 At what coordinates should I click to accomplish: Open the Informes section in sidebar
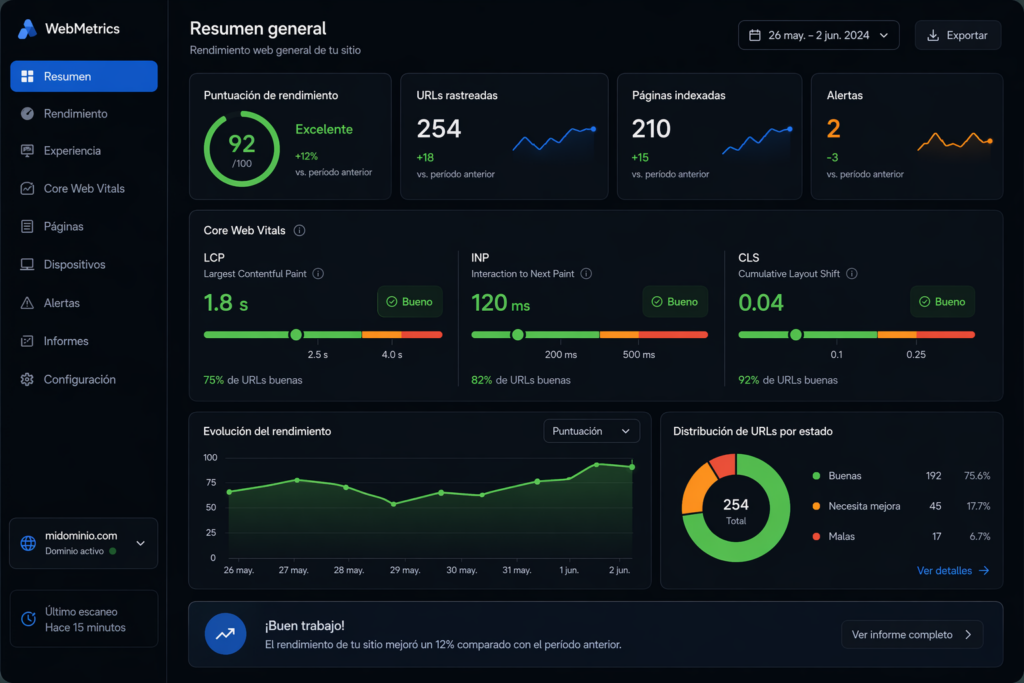point(66,341)
